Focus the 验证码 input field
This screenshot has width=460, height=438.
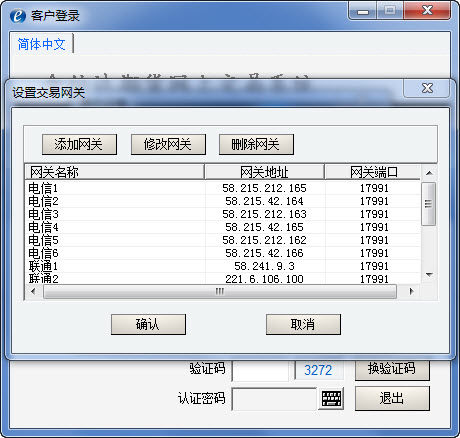pos(260,370)
